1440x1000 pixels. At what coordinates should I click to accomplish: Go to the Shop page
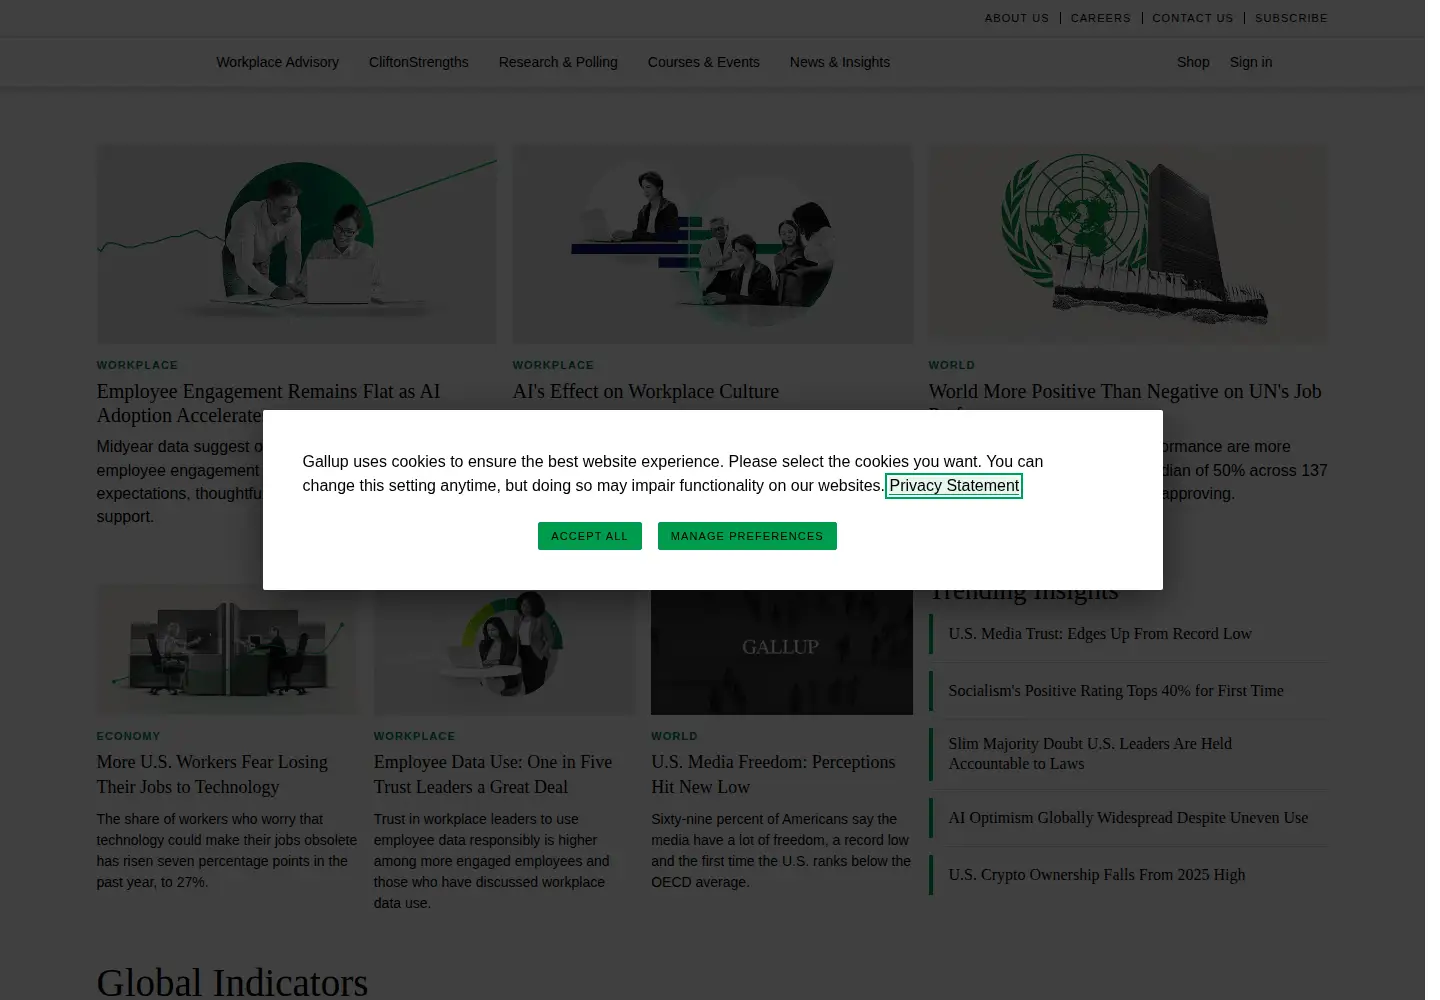[1193, 62]
